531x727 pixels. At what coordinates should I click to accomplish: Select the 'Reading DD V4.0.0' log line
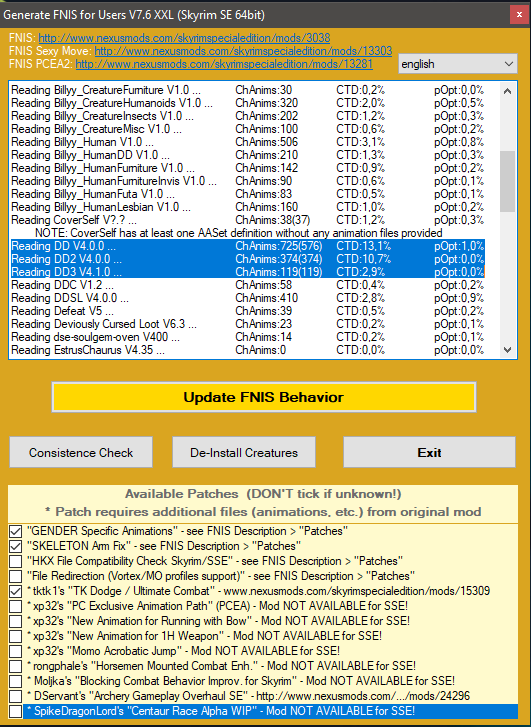(x=248, y=246)
